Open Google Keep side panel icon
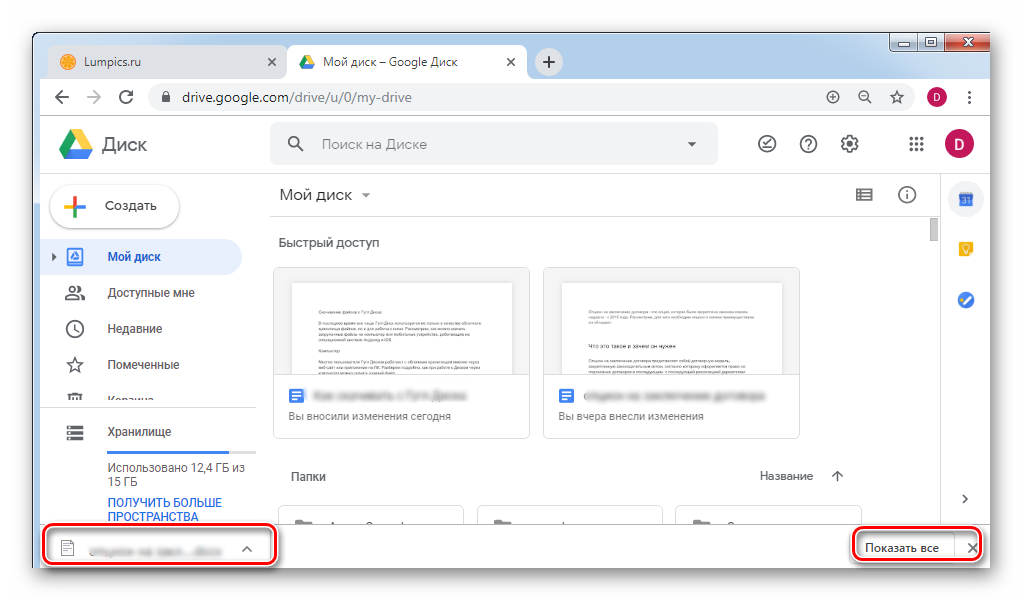The height and width of the screenshot is (600, 1024). click(965, 249)
